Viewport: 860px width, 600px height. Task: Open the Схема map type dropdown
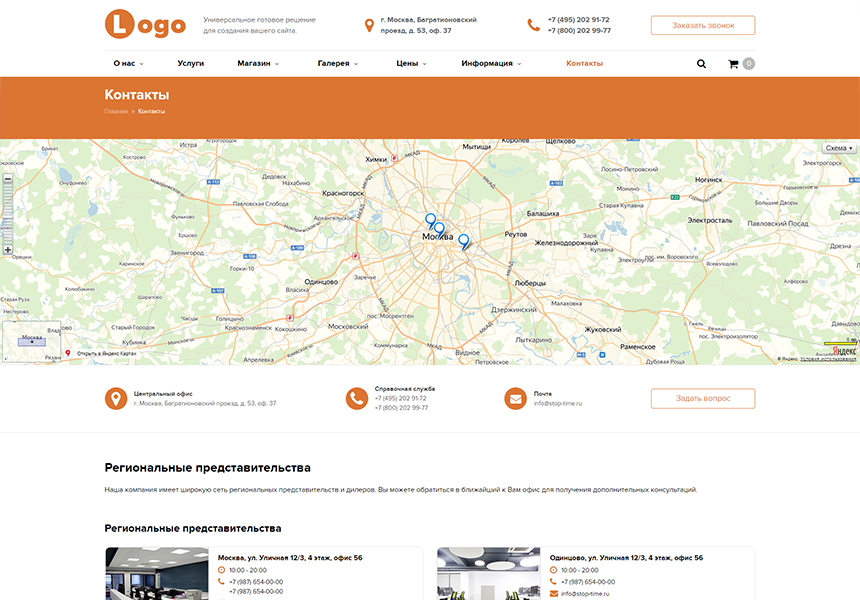(838, 148)
